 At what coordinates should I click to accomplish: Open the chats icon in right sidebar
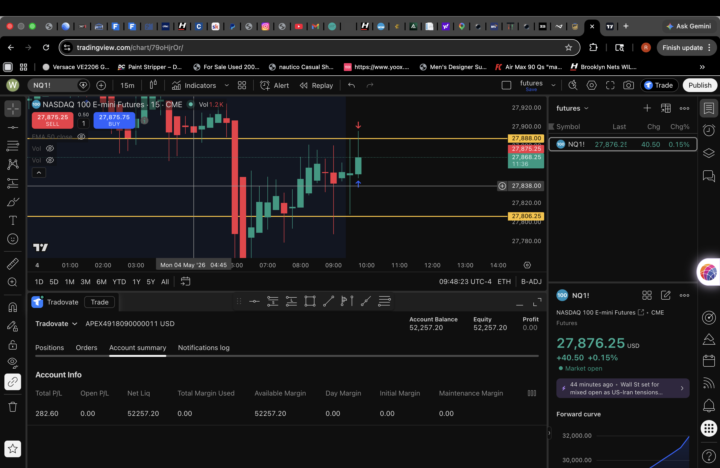coord(709,176)
